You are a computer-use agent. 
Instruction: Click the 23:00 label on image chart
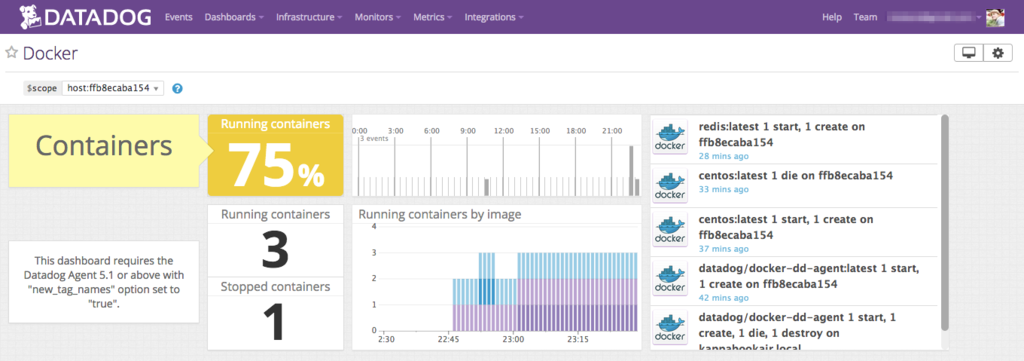[x=514, y=339]
